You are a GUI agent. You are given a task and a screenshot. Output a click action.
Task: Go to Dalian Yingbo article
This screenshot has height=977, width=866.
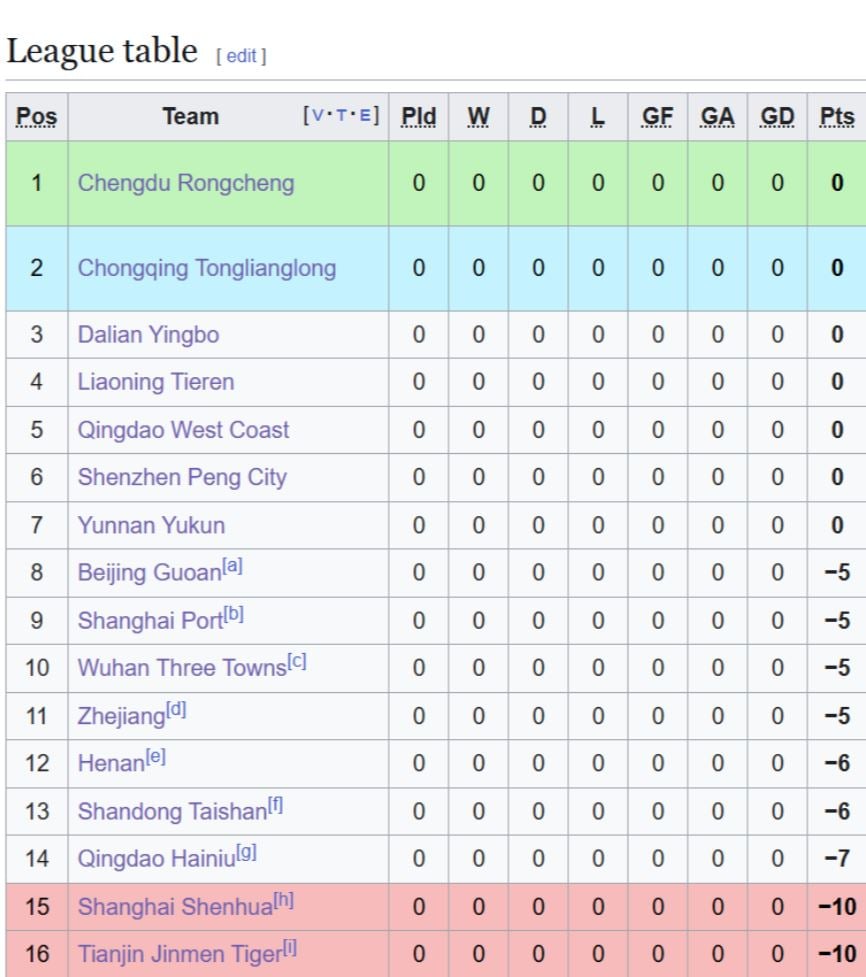[148, 334]
